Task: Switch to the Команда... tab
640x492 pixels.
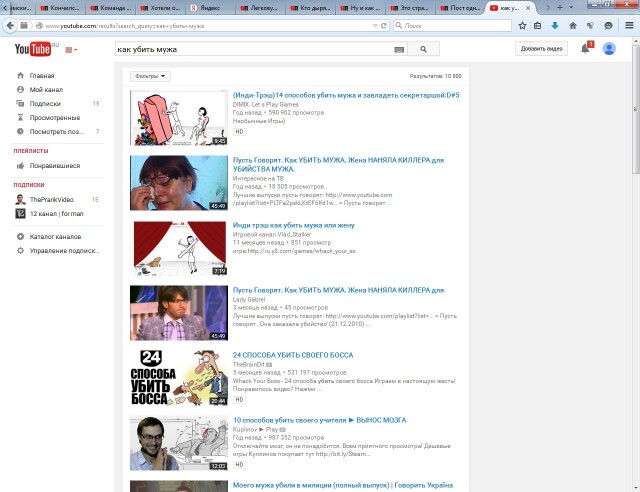Action: pyautogui.click(x=111, y=8)
